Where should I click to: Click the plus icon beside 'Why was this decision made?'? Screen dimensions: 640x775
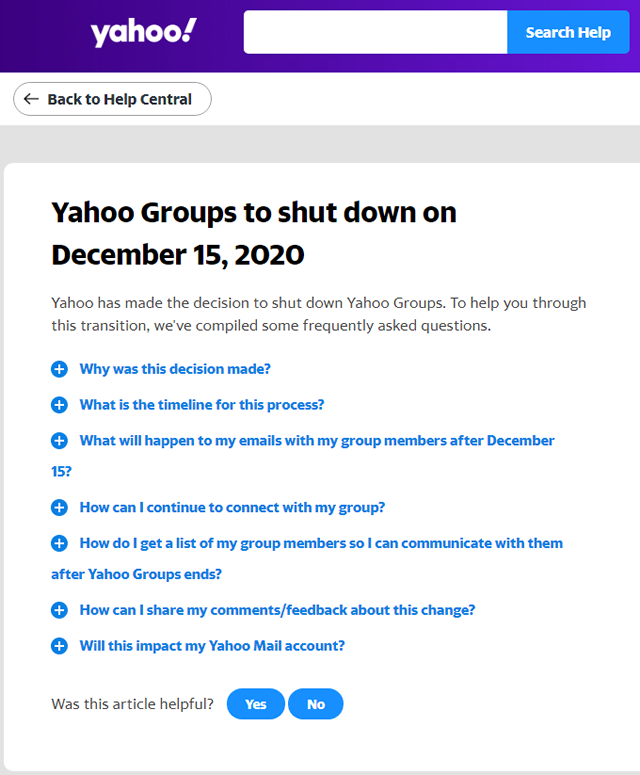coord(60,369)
